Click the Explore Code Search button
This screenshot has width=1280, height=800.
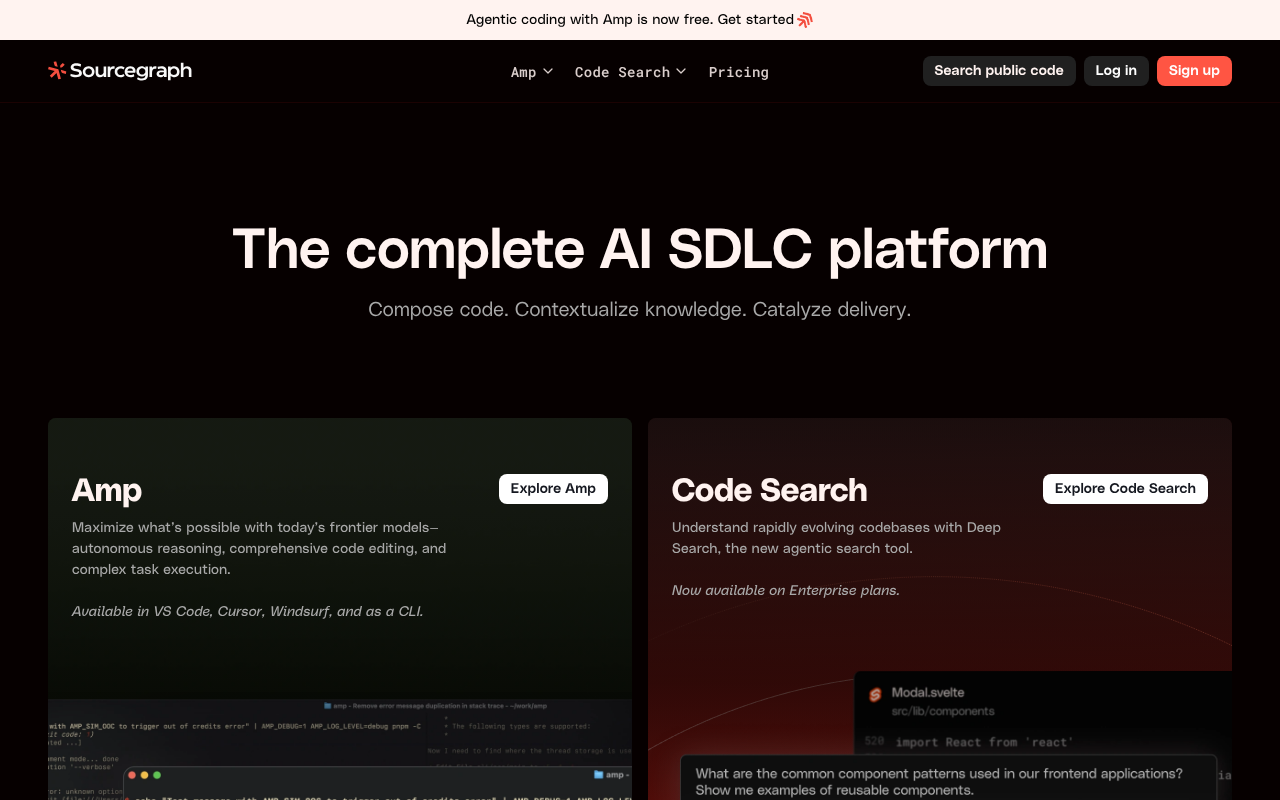tap(1125, 488)
